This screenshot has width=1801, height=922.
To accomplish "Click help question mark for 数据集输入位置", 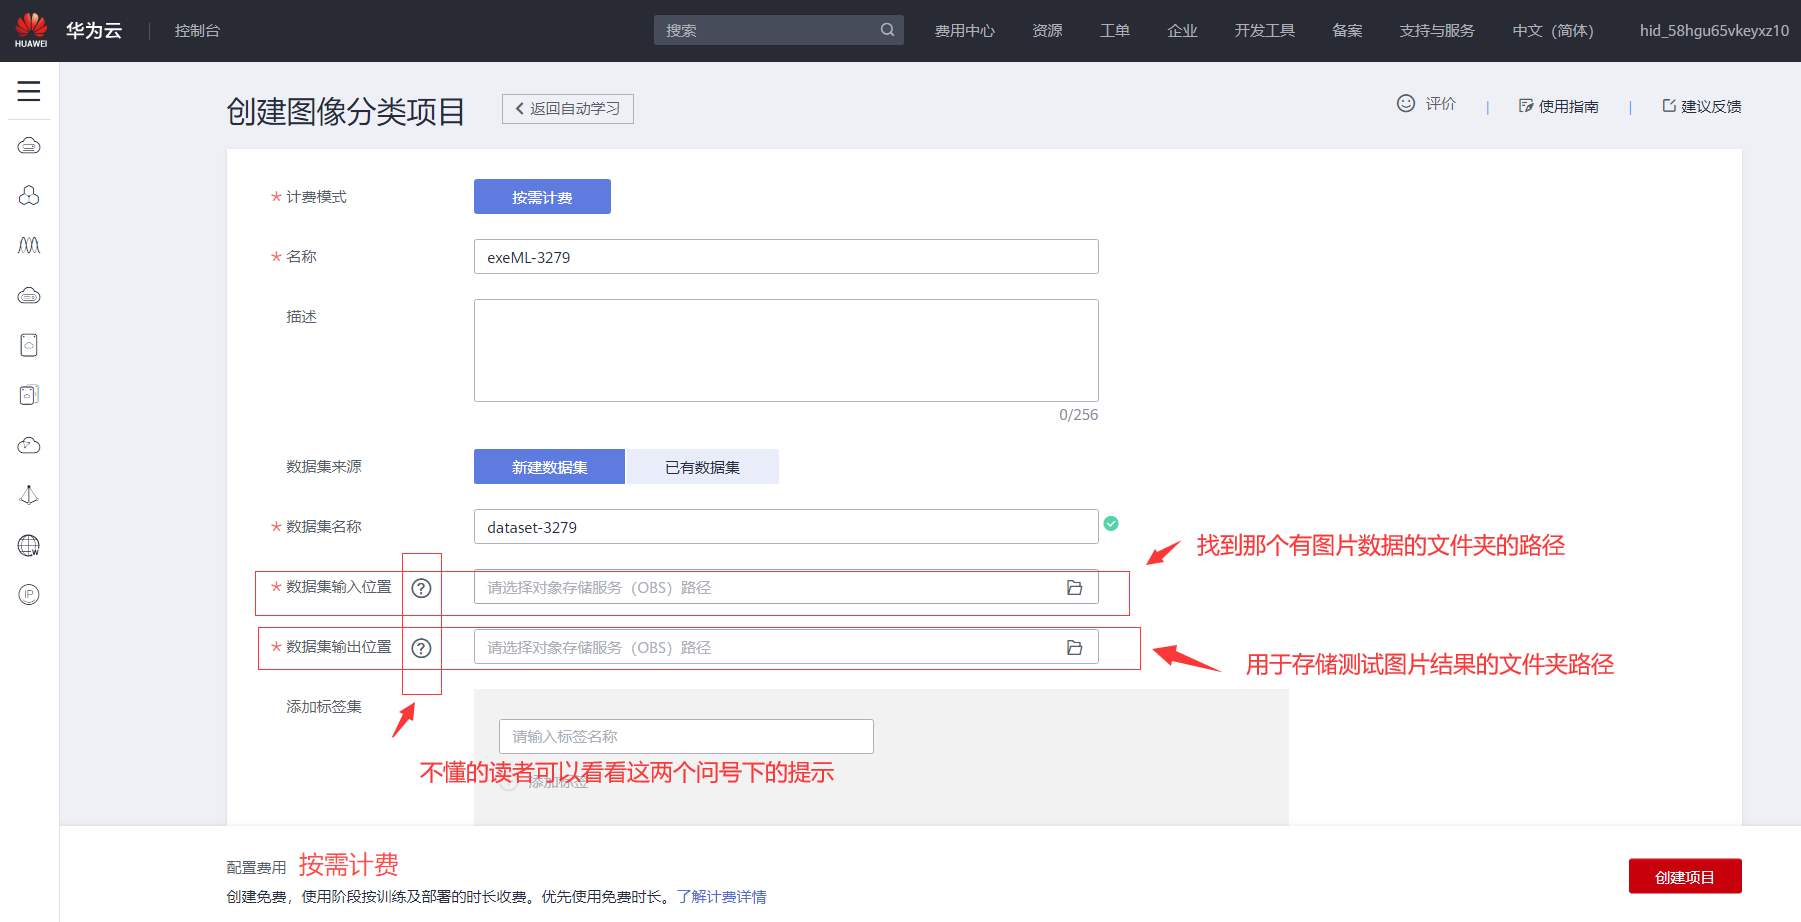I will click(422, 588).
